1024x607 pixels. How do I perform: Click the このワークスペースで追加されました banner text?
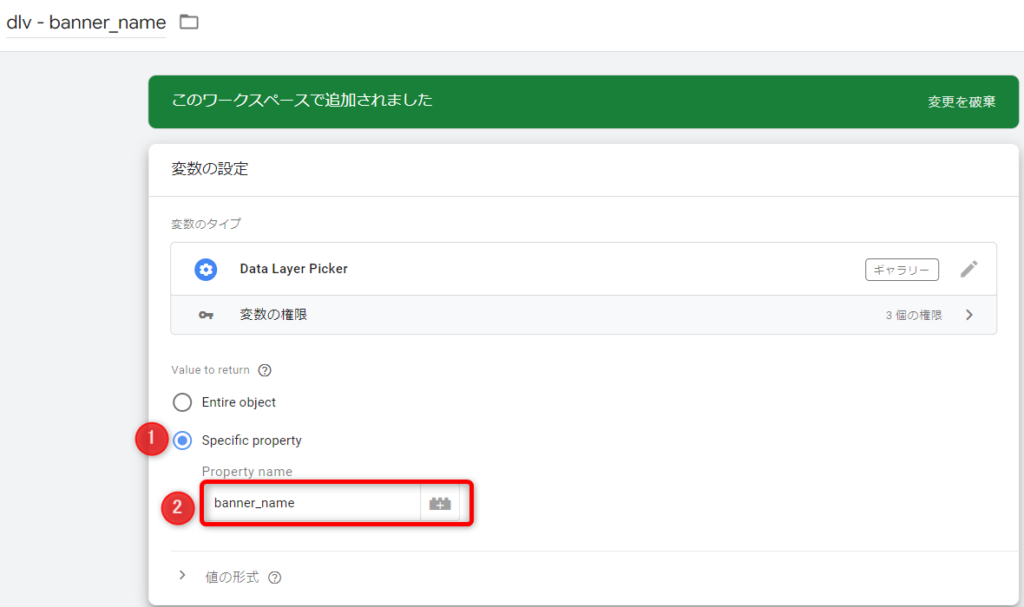[x=302, y=100]
